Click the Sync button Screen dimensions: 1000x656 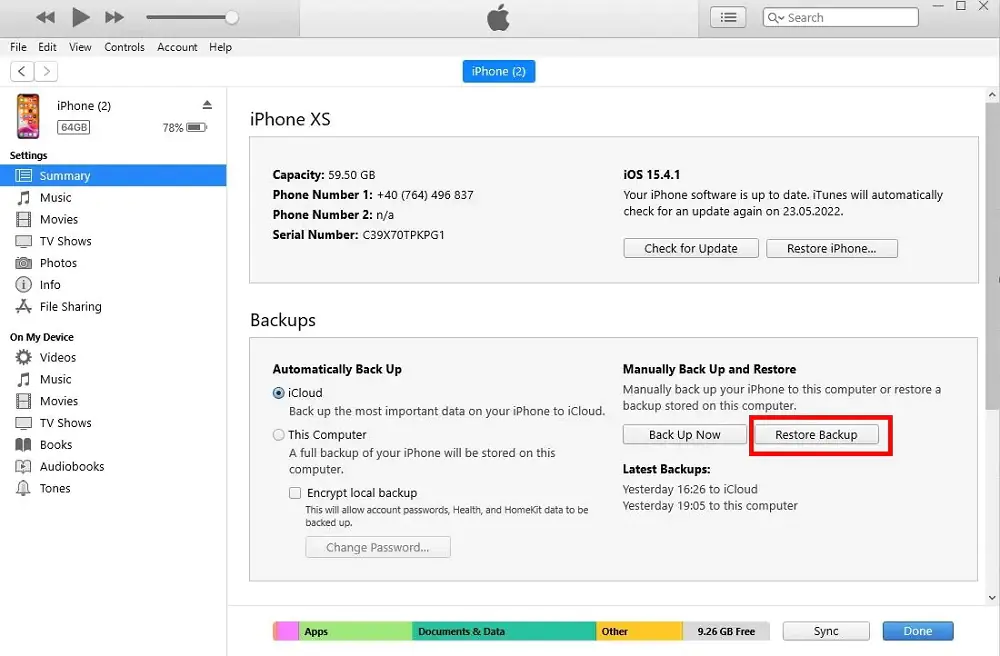click(x=826, y=631)
